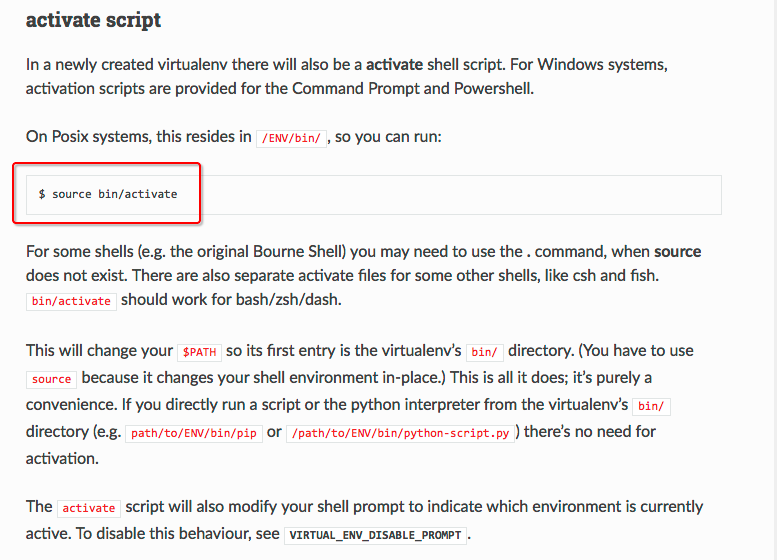Click the word "convenience" in the paragraph
777x560 pixels.
72,404
